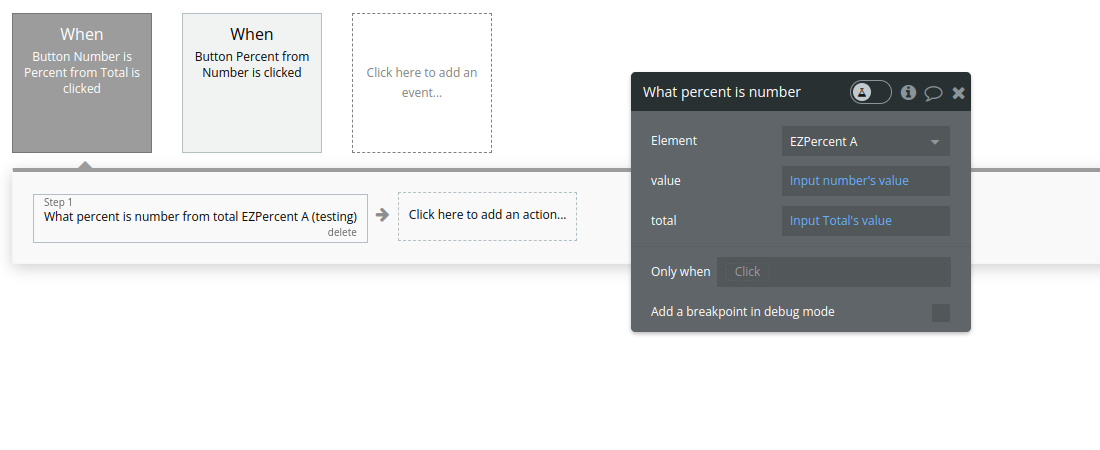
Task: Open the info icon in panel header
Action: [908, 92]
